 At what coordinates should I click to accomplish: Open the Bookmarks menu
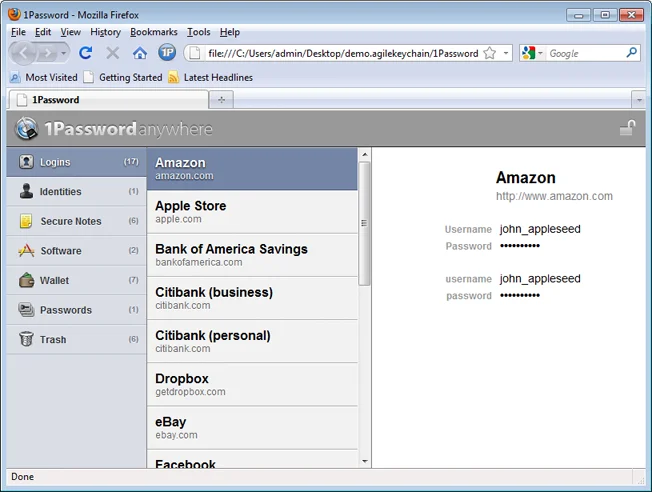click(x=153, y=32)
